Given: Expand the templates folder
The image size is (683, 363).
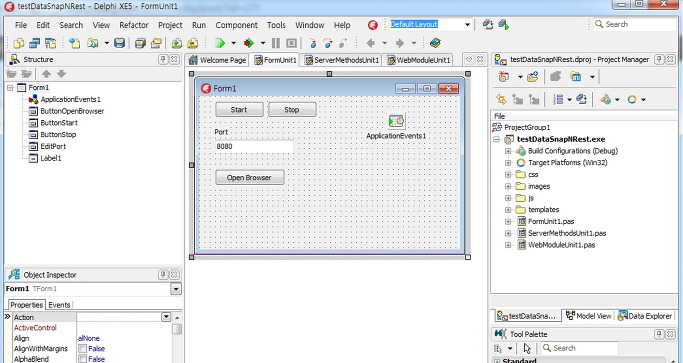Looking at the screenshot, I should [x=508, y=210].
